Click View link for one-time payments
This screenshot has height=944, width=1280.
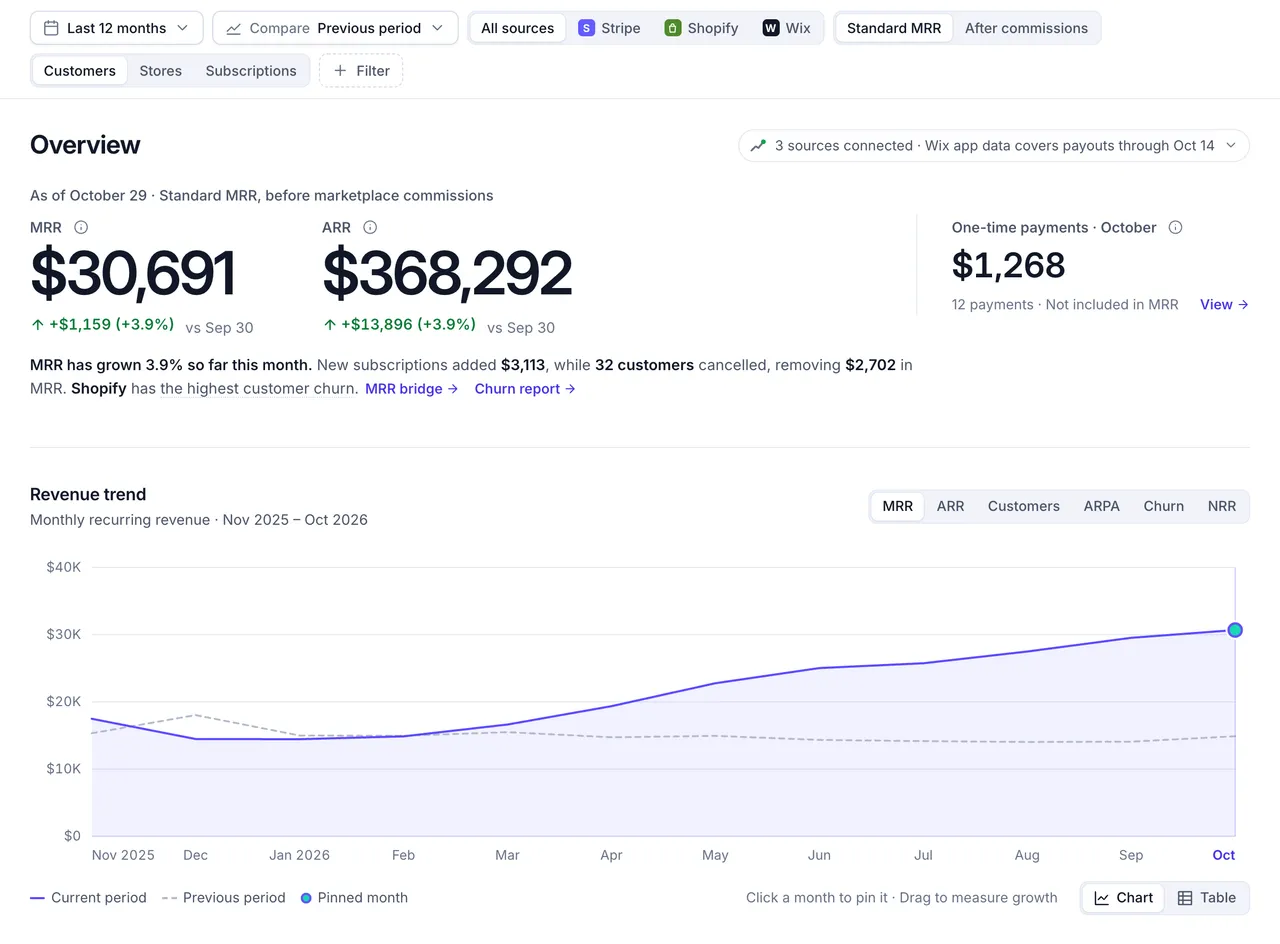(x=1224, y=305)
